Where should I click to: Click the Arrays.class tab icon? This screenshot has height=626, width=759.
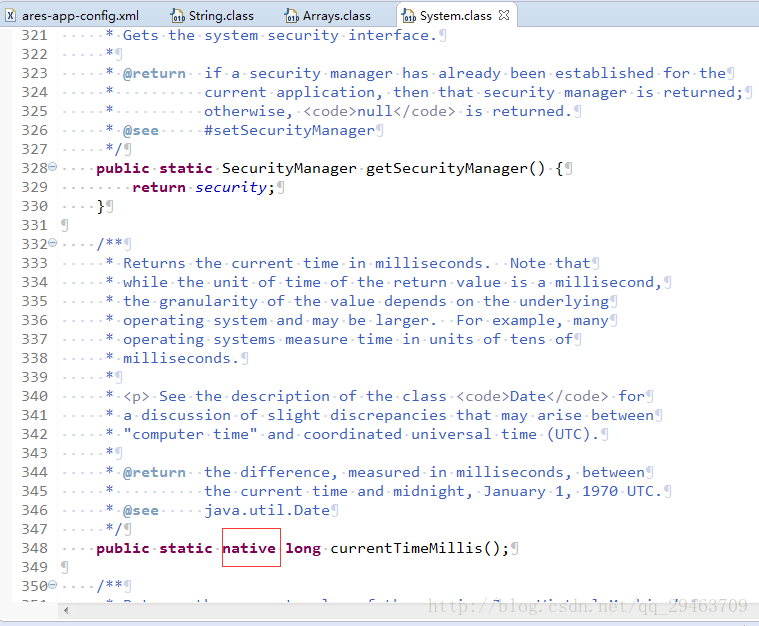point(292,16)
